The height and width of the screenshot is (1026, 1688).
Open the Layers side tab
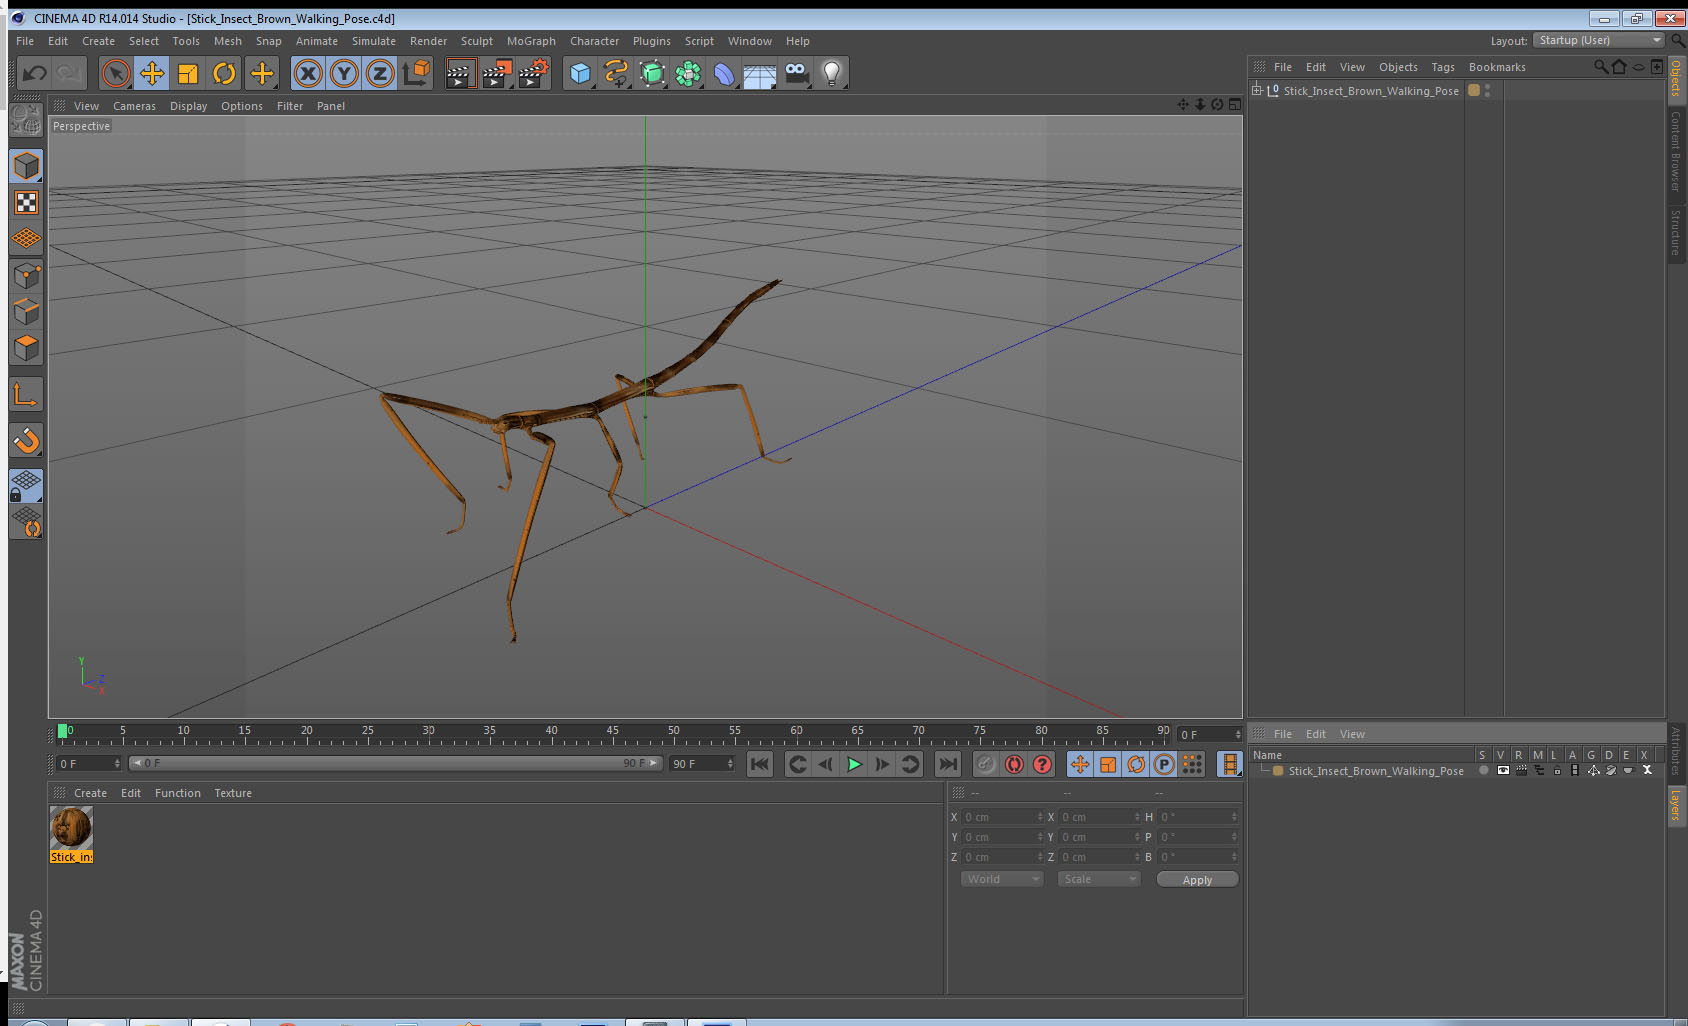[x=1676, y=804]
